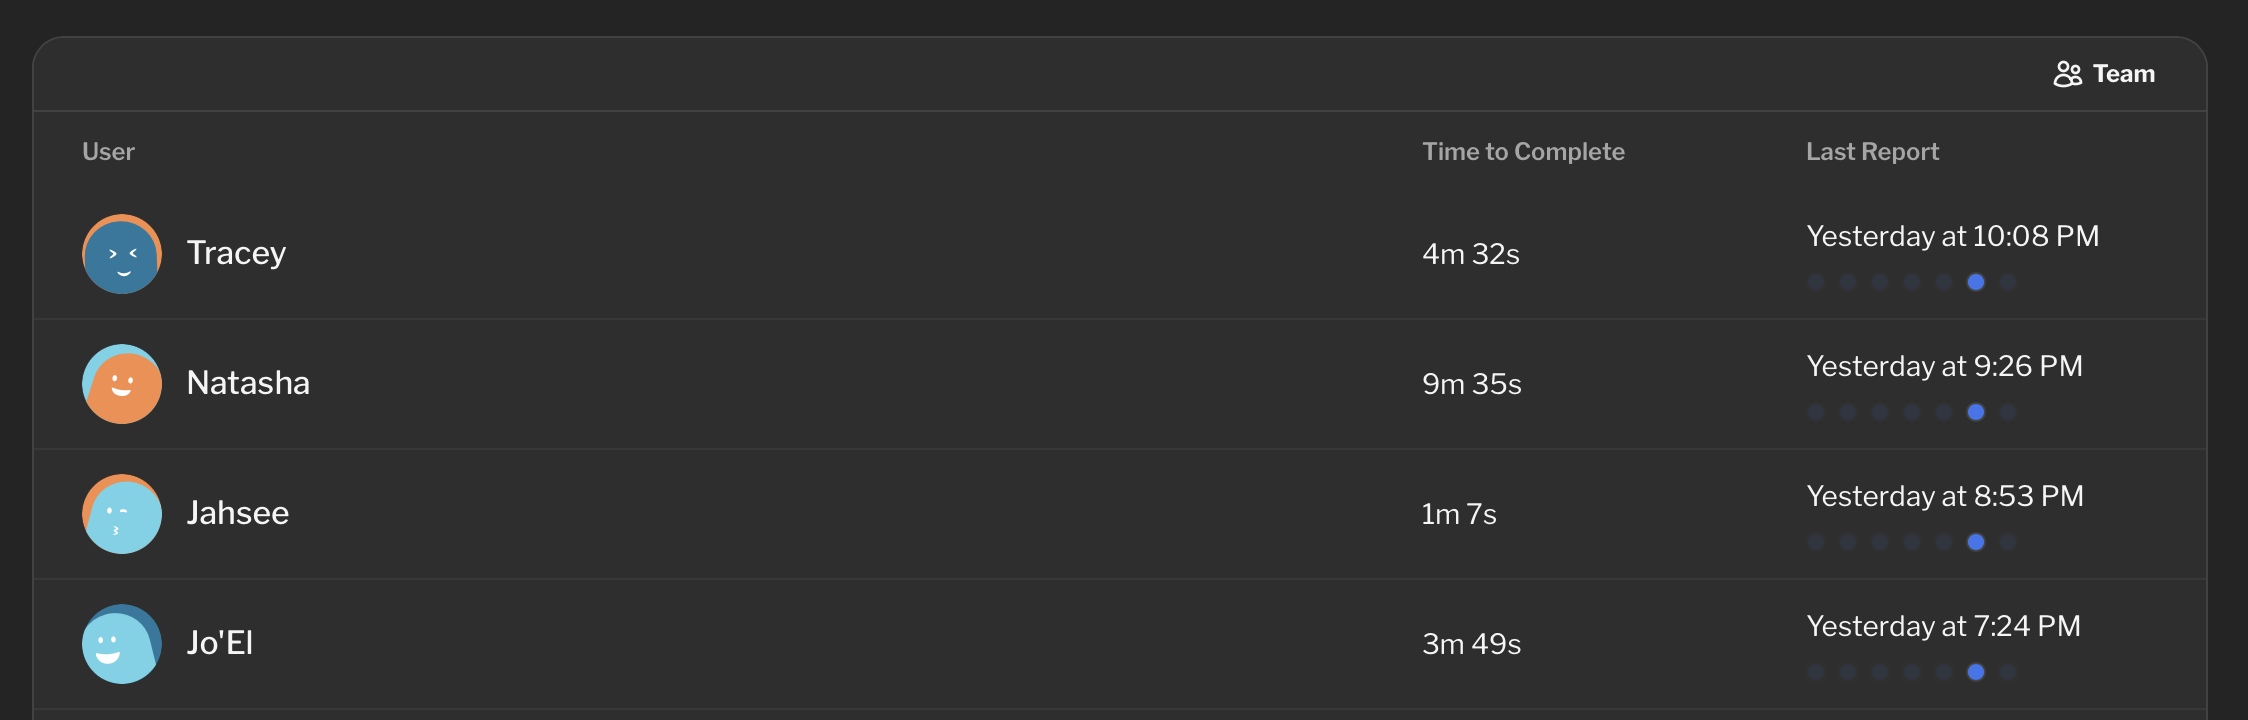The width and height of the screenshot is (2248, 720).
Task: Click Jo'El's highlighted blue report dot
Action: pos(1976,672)
